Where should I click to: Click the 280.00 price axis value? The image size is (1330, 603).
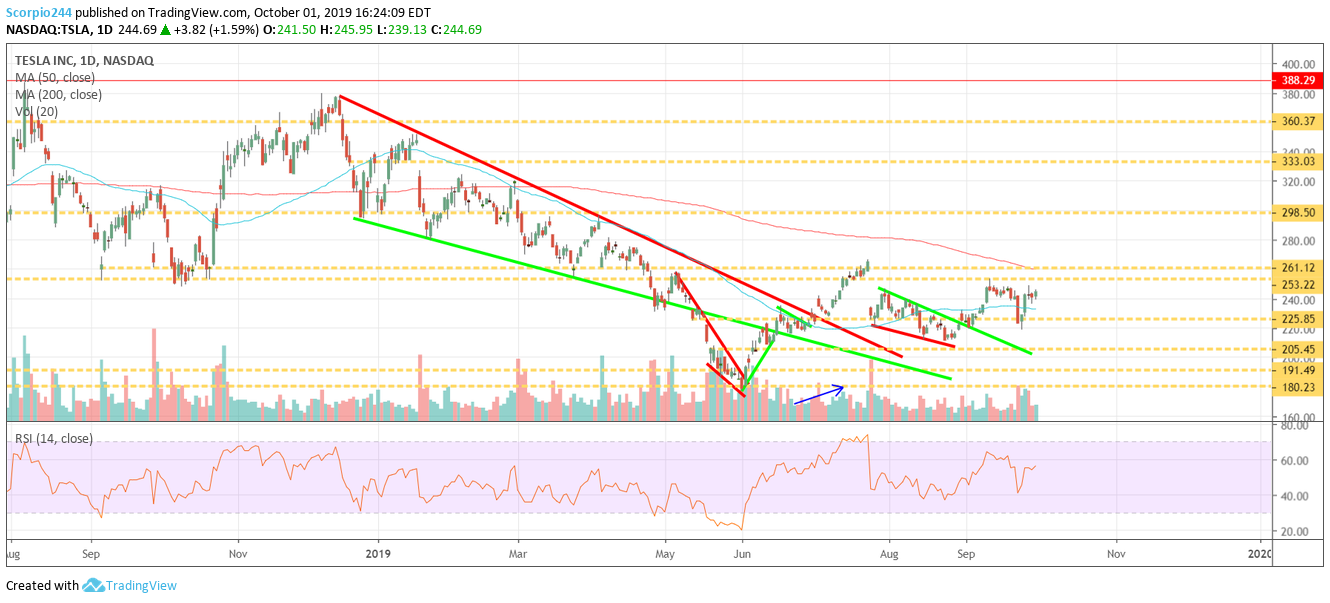pos(1299,240)
